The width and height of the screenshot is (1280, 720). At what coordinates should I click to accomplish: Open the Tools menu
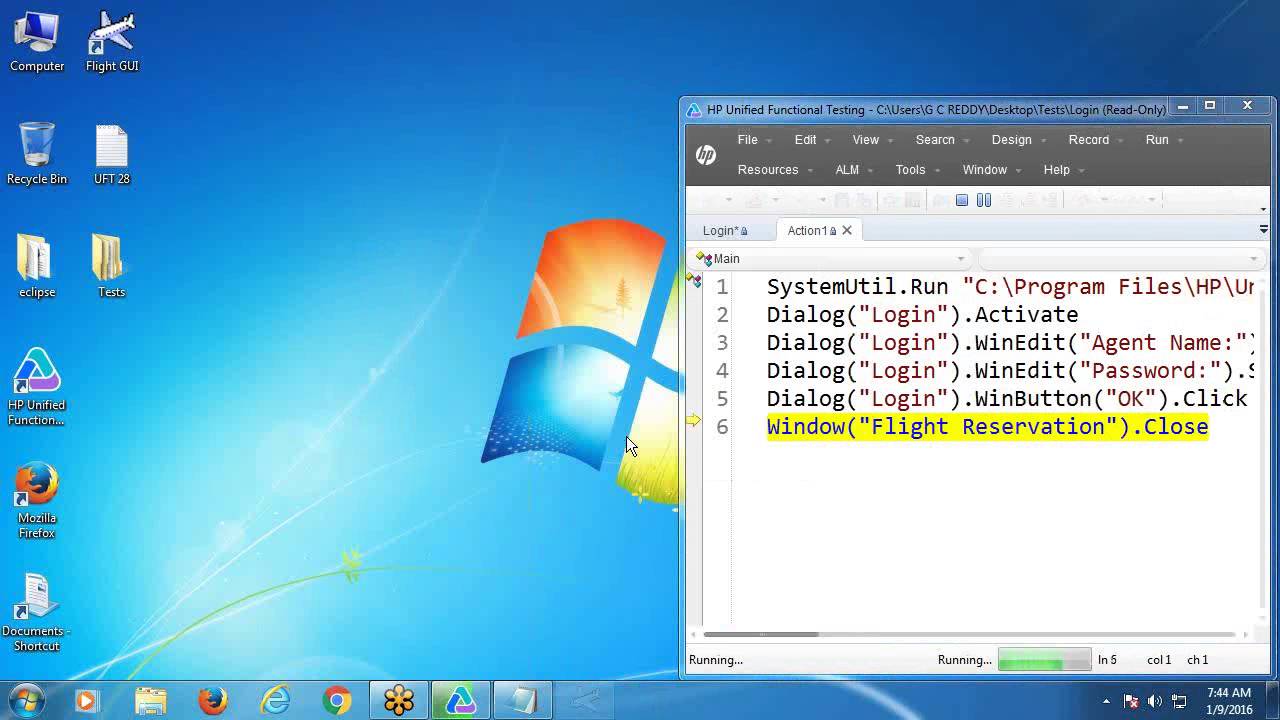tap(917, 170)
